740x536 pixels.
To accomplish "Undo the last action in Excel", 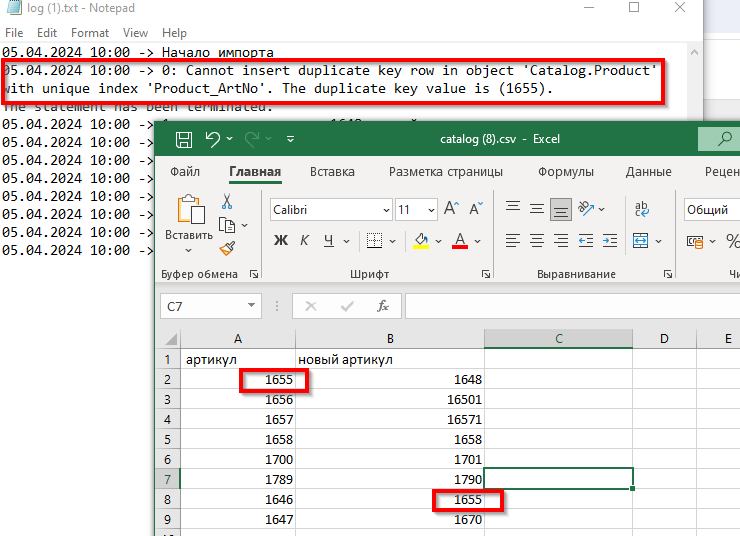I will (x=212, y=139).
